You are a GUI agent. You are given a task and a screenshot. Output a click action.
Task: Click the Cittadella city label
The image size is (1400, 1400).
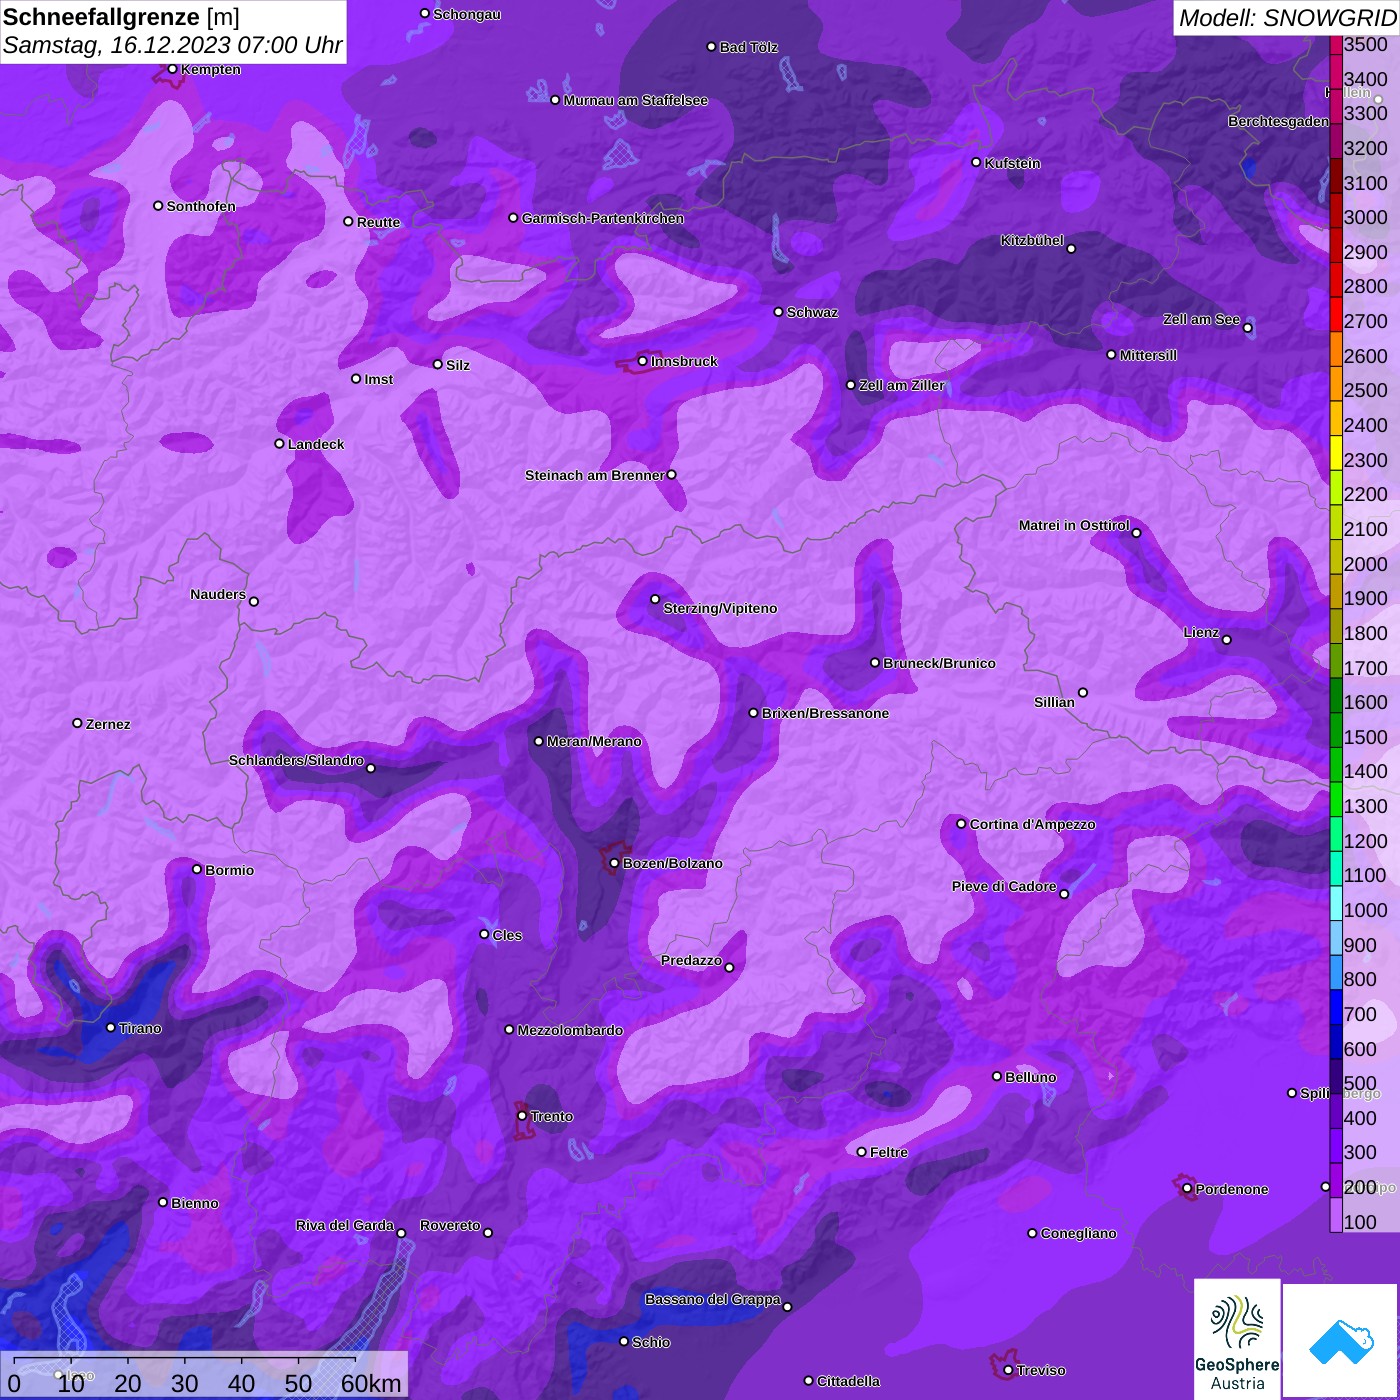click(x=849, y=1381)
